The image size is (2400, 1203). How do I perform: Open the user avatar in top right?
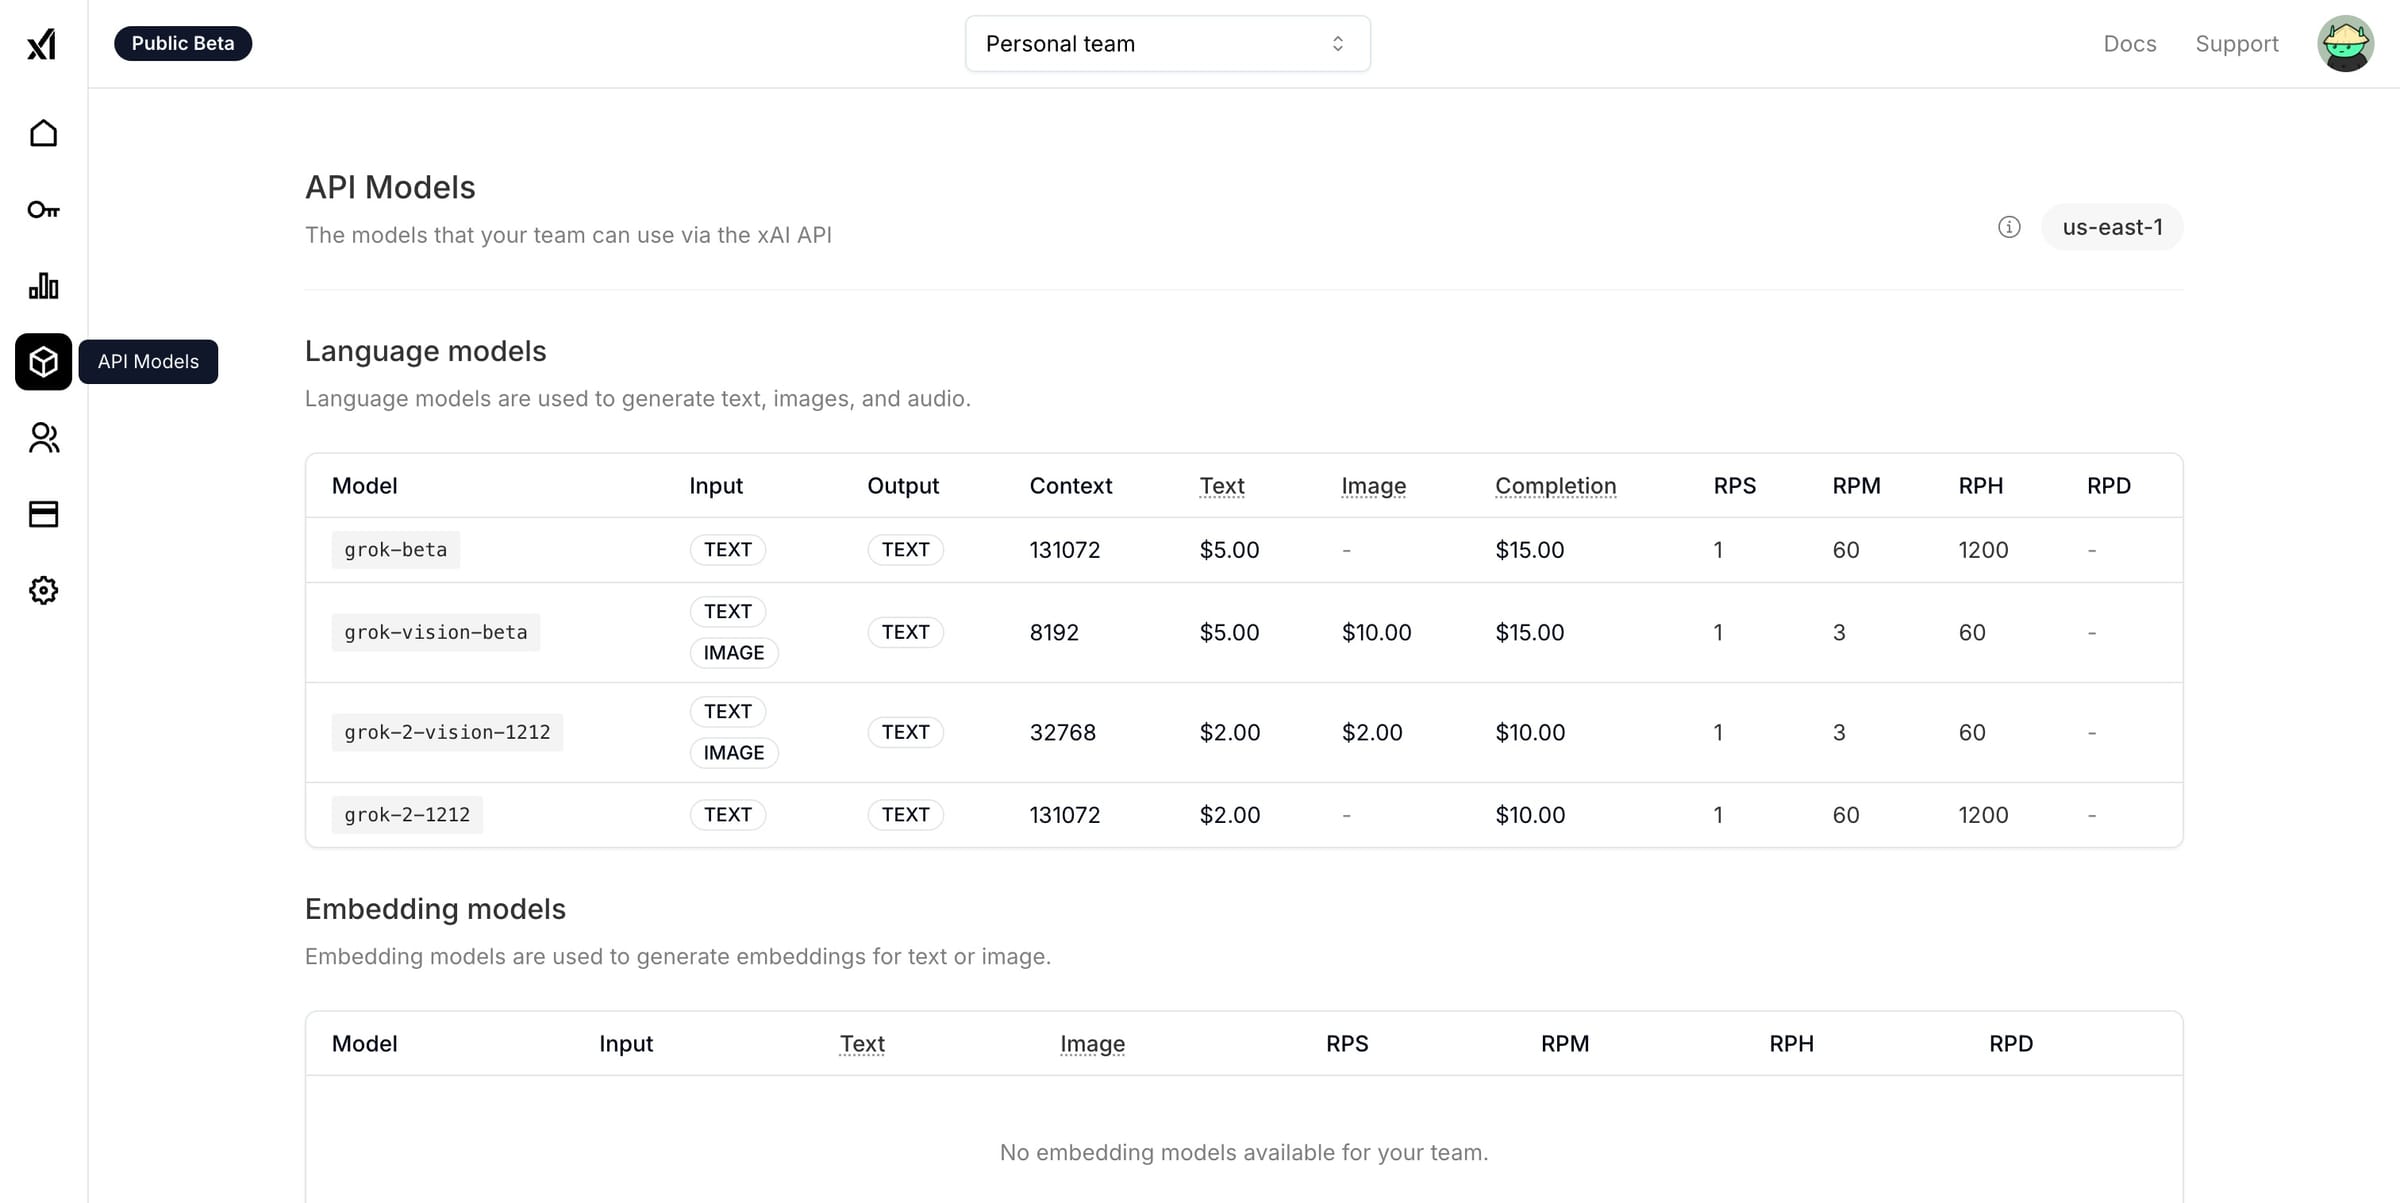pos(2344,44)
